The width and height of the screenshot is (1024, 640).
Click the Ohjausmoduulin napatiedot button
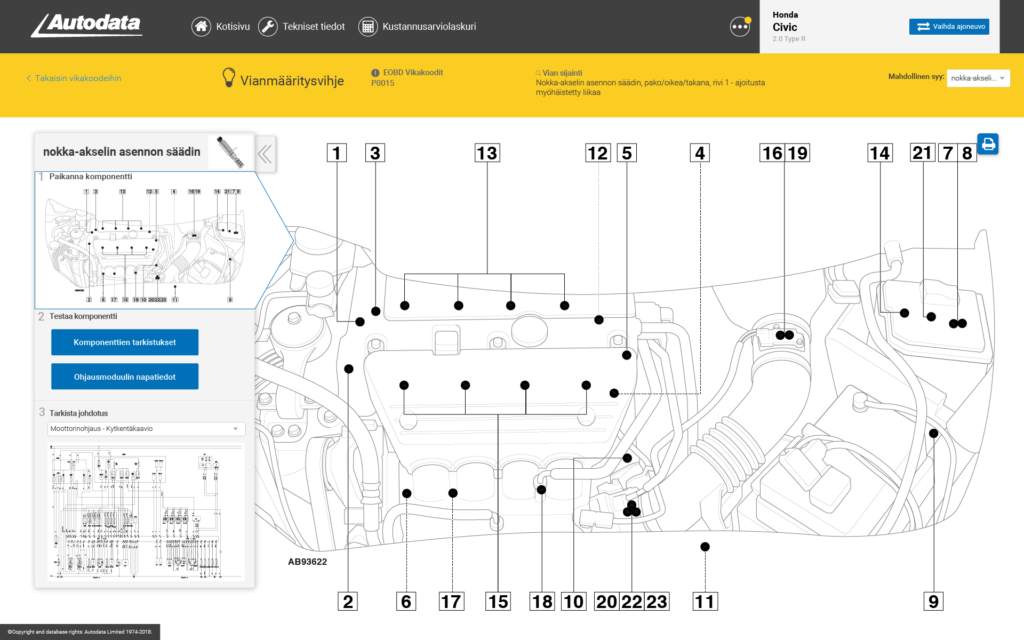click(x=124, y=376)
